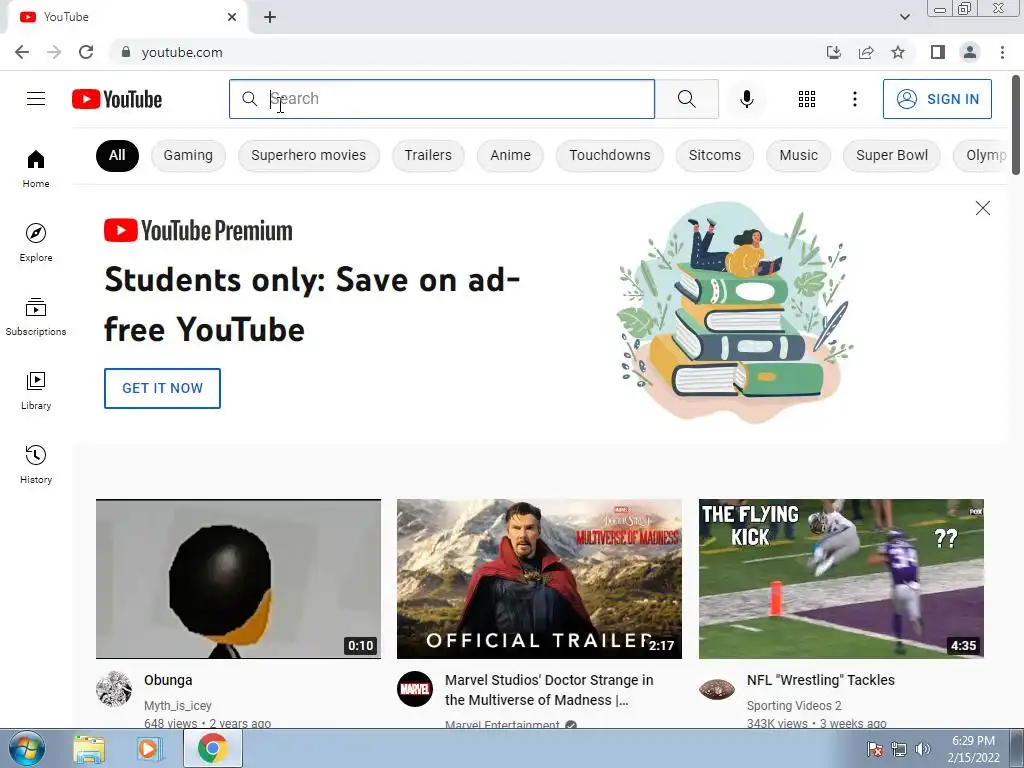Open the Doctor Strange trailer thumbnail

click(x=539, y=579)
